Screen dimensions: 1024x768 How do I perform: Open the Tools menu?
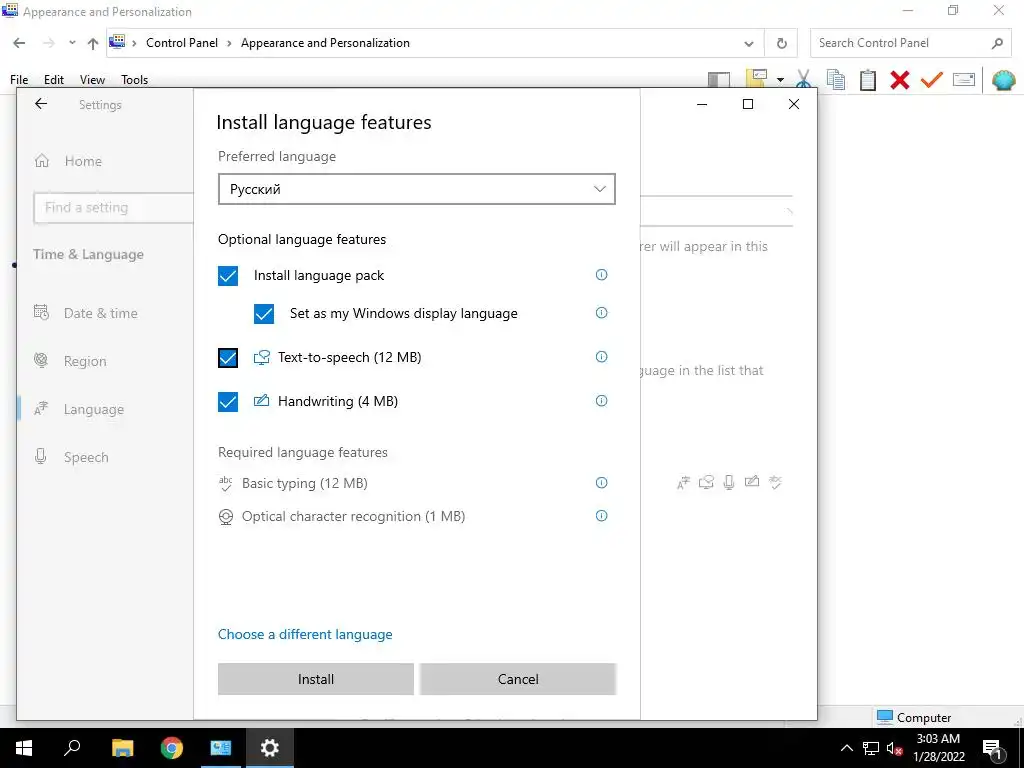coord(135,80)
